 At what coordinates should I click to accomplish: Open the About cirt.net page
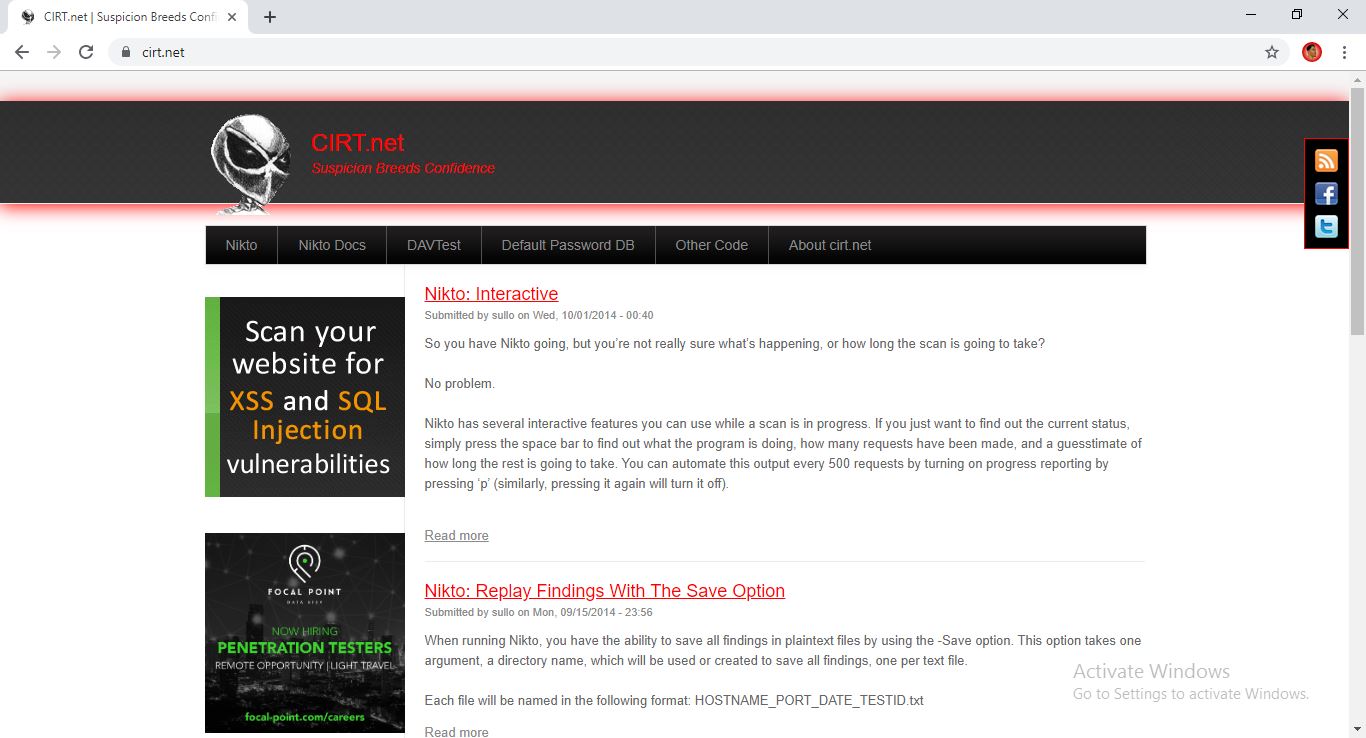click(830, 244)
